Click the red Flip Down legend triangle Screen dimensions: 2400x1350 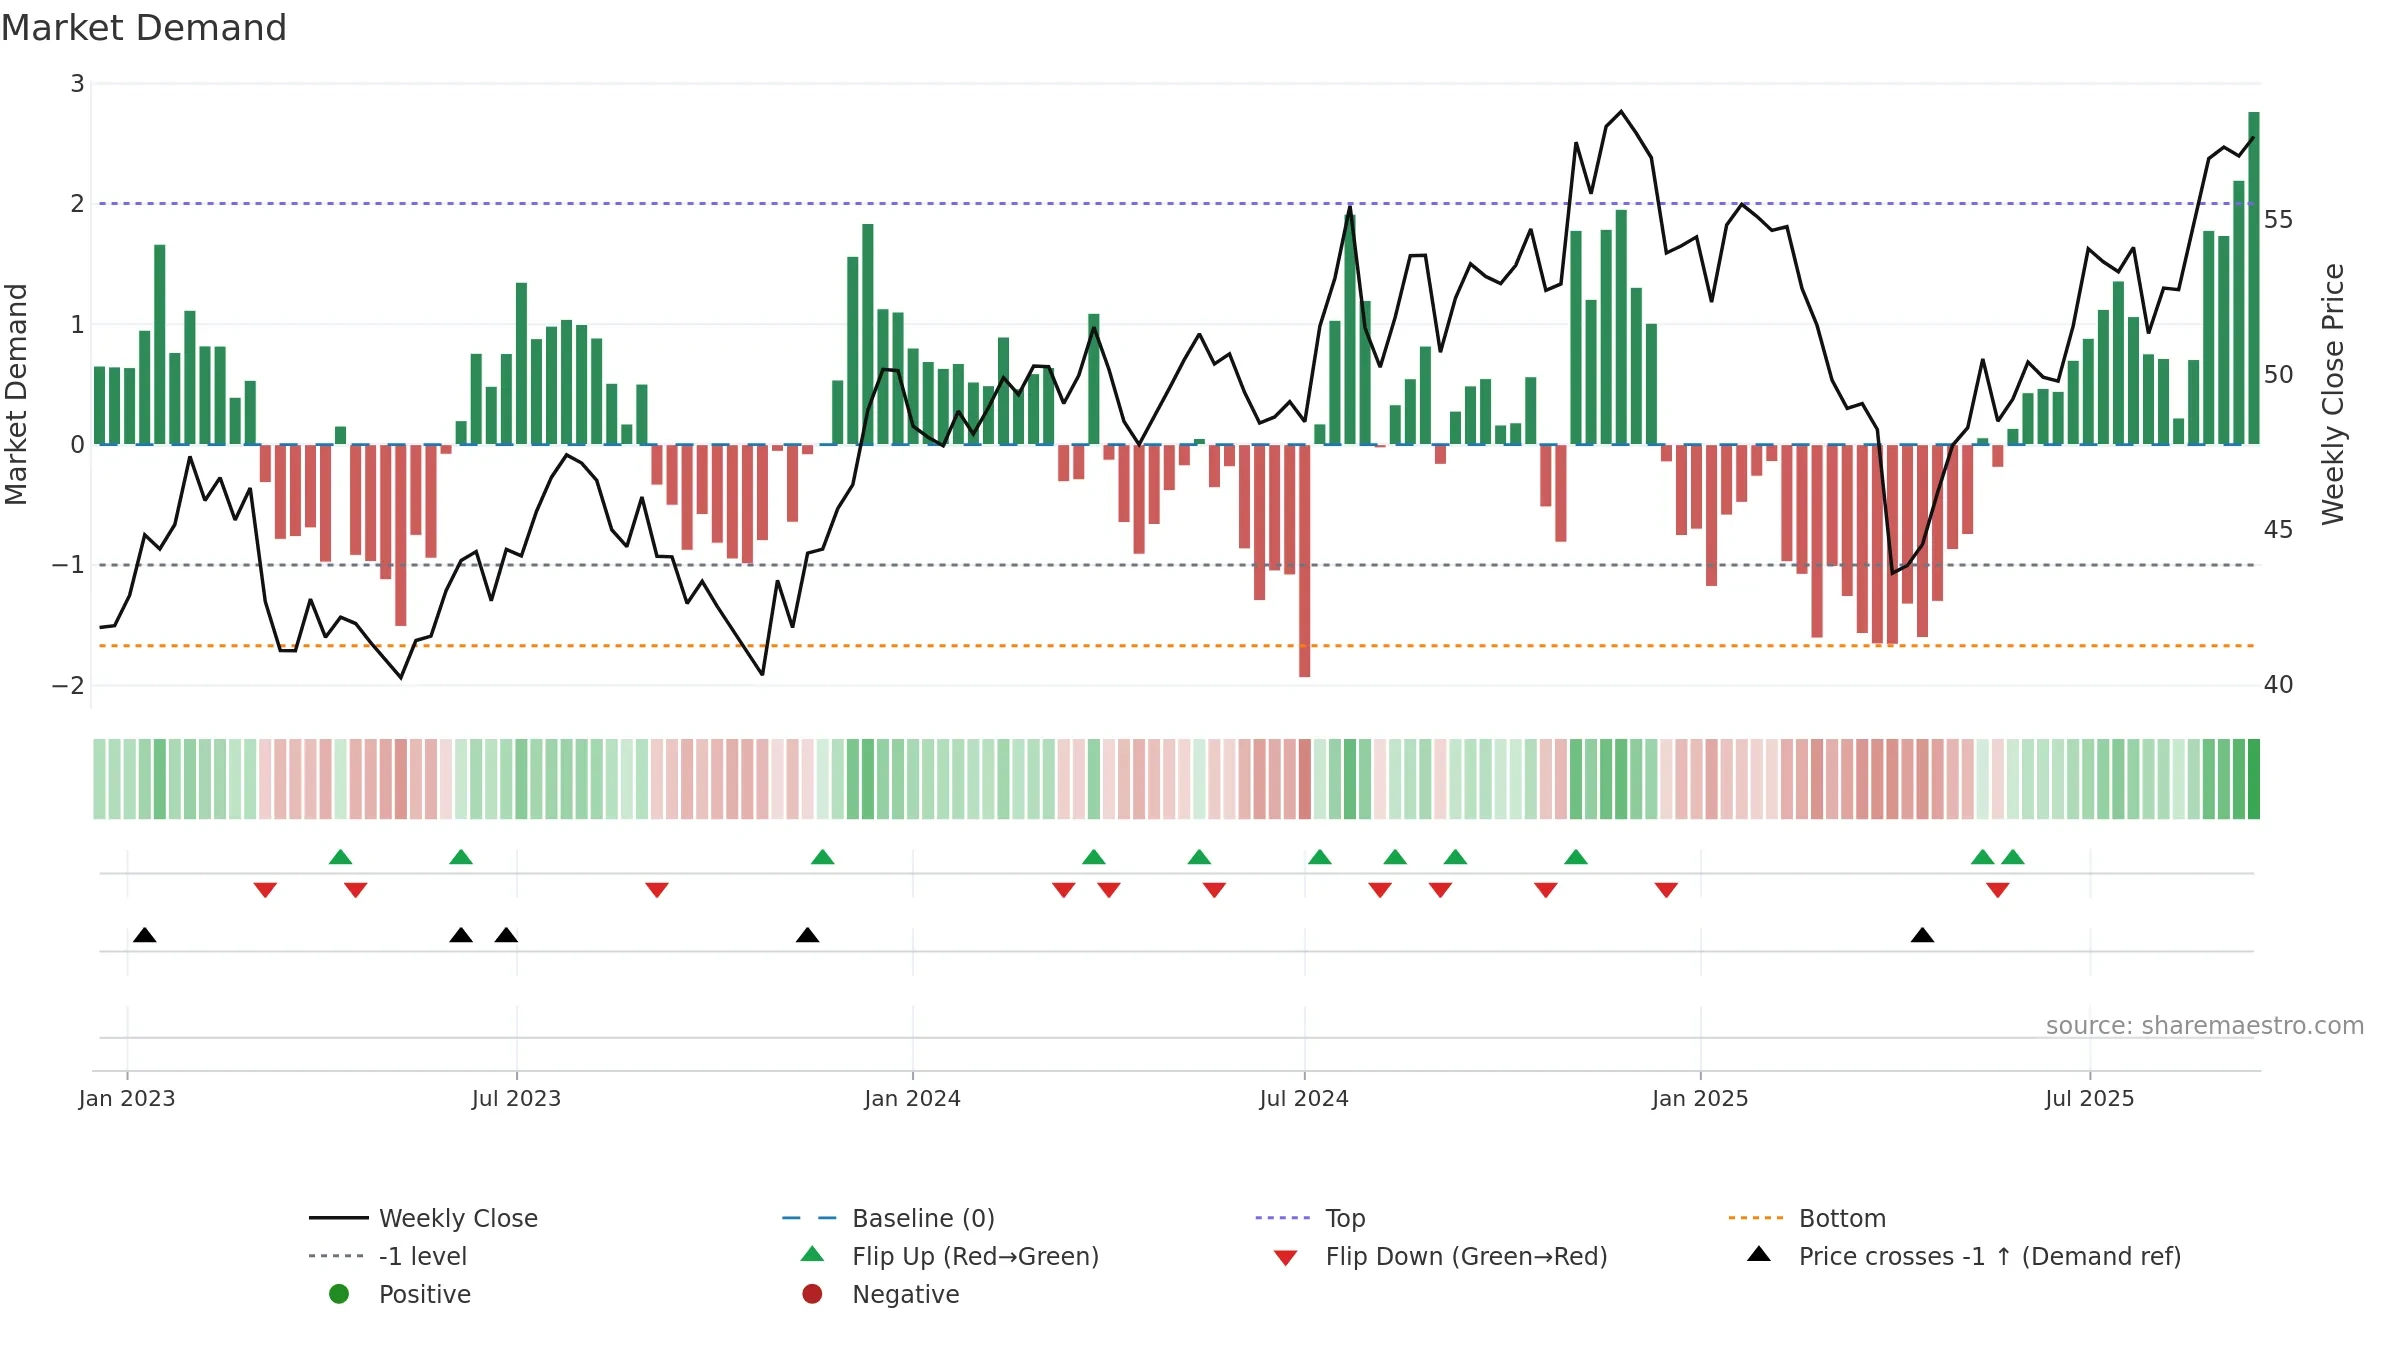coord(1286,1258)
